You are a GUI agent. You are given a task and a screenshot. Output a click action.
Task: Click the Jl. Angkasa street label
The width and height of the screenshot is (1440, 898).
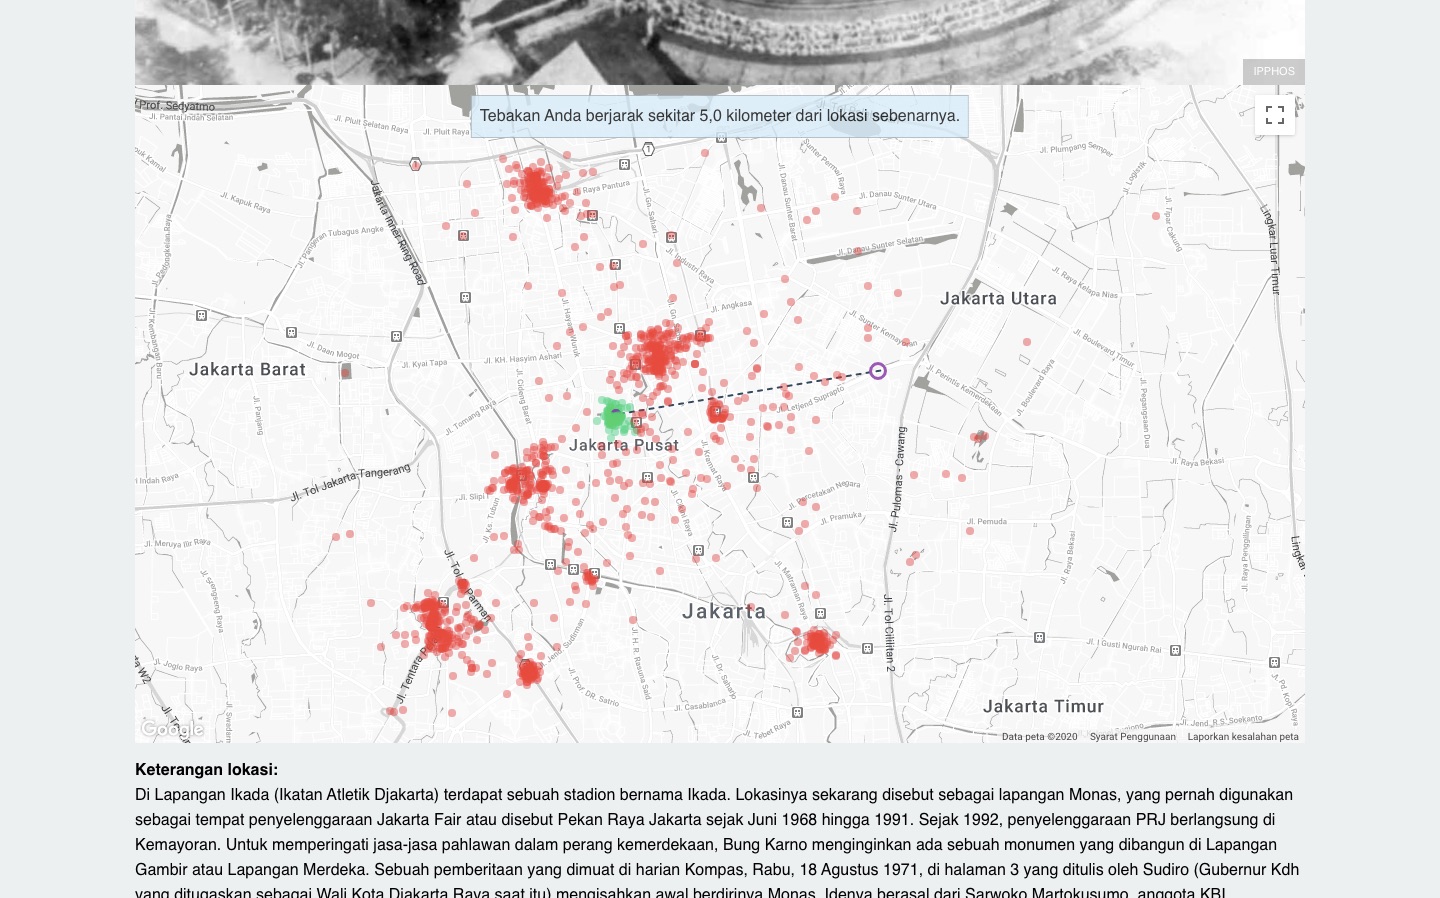click(730, 306)
